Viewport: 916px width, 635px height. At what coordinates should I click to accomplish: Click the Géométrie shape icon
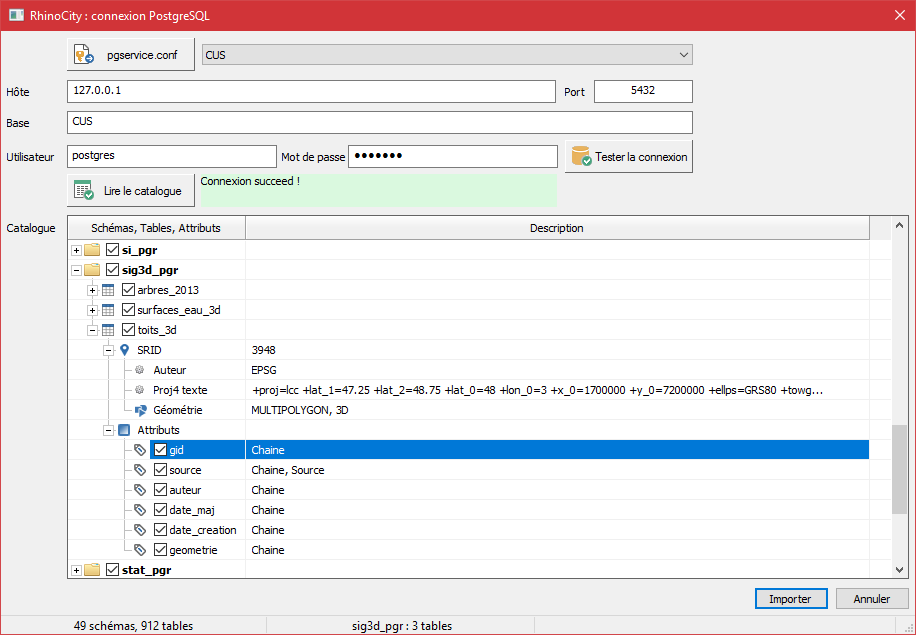140,410
